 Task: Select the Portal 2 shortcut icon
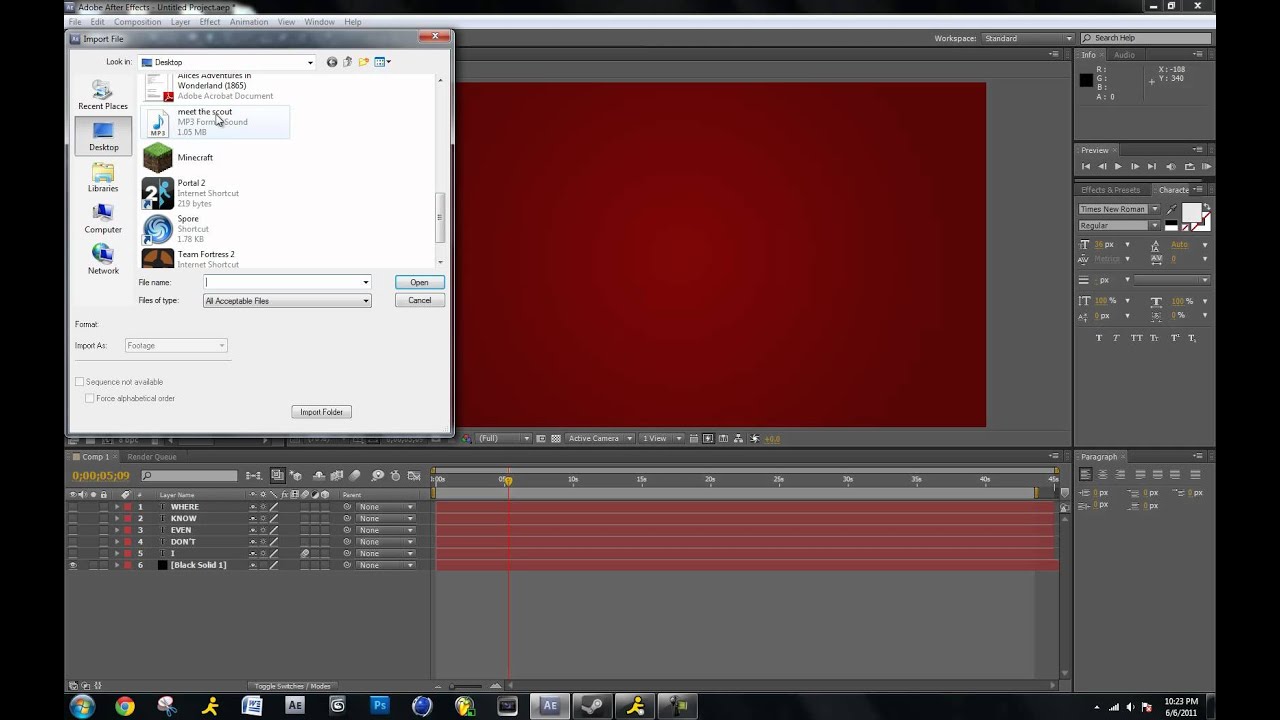157,193
